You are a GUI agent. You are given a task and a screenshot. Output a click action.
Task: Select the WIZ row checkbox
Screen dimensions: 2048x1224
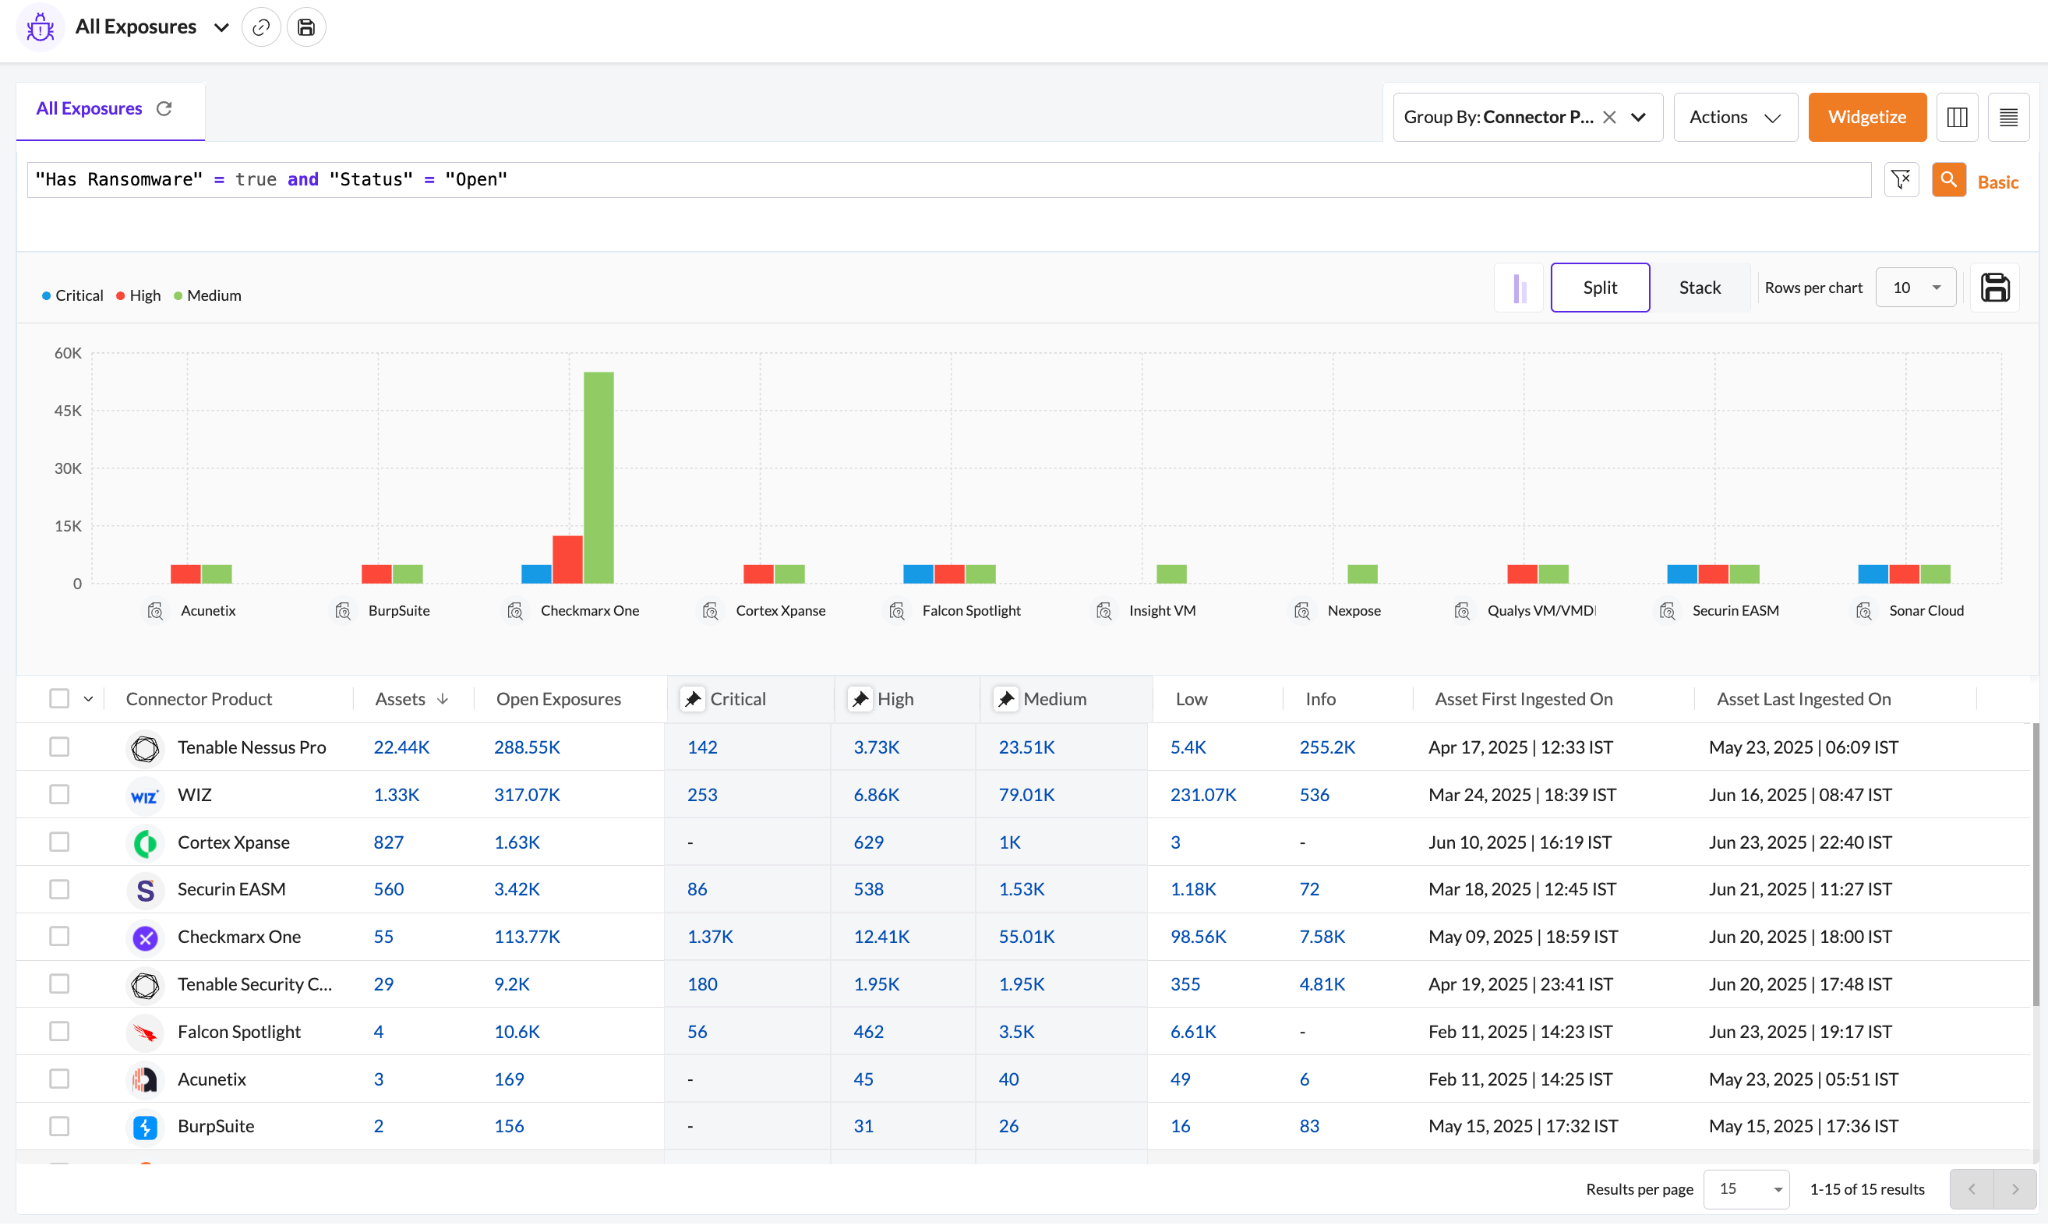pyautogui.click(x=59, y=794)
